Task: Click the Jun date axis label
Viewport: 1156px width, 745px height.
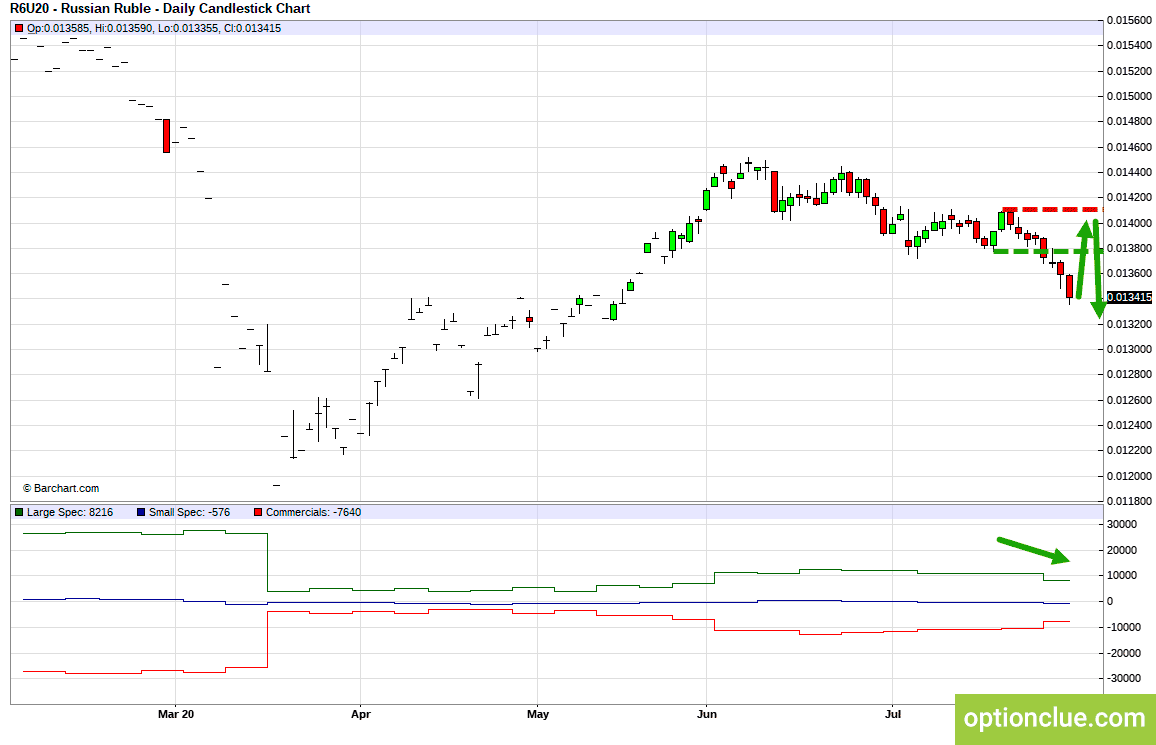Action: pos(706,713)
